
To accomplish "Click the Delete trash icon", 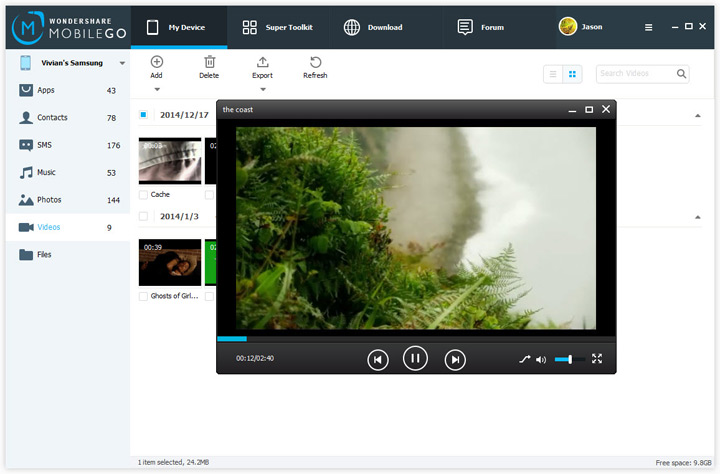I will pos(209,62).
